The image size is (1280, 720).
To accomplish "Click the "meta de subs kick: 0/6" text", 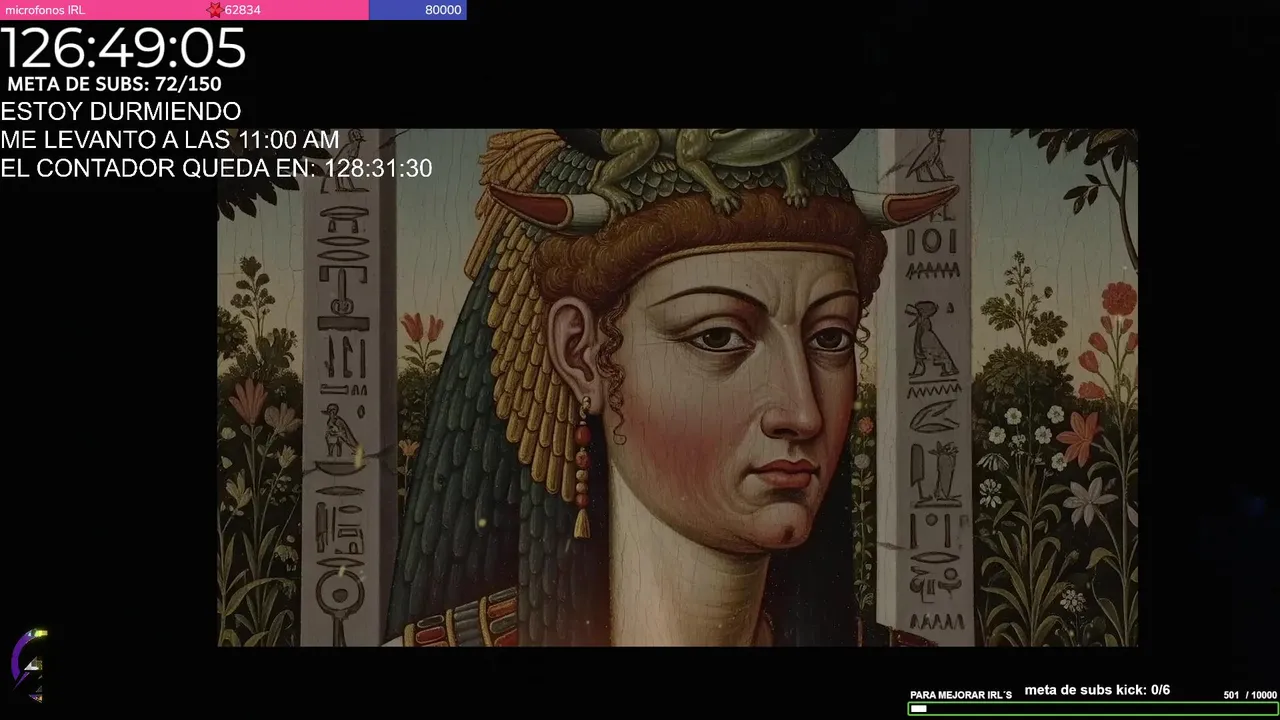I will point(1097,690).
